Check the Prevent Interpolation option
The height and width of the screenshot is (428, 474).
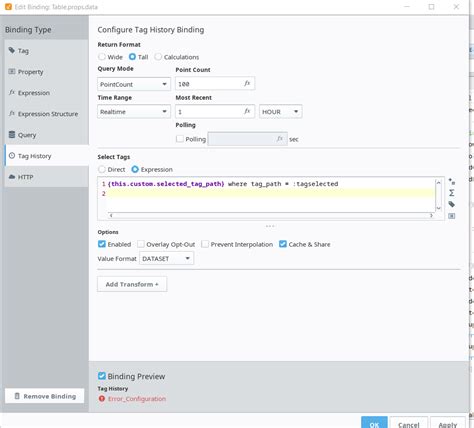[205, 244]
